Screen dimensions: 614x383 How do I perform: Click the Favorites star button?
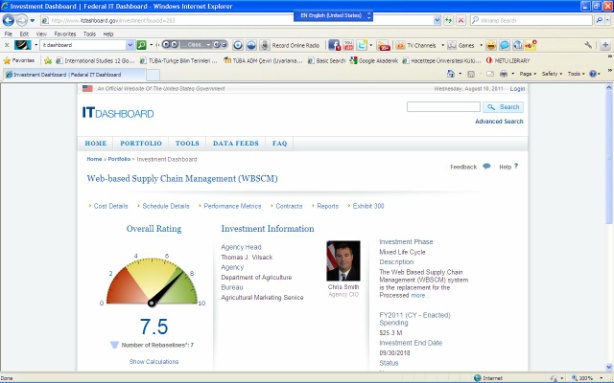click(19, 60)
